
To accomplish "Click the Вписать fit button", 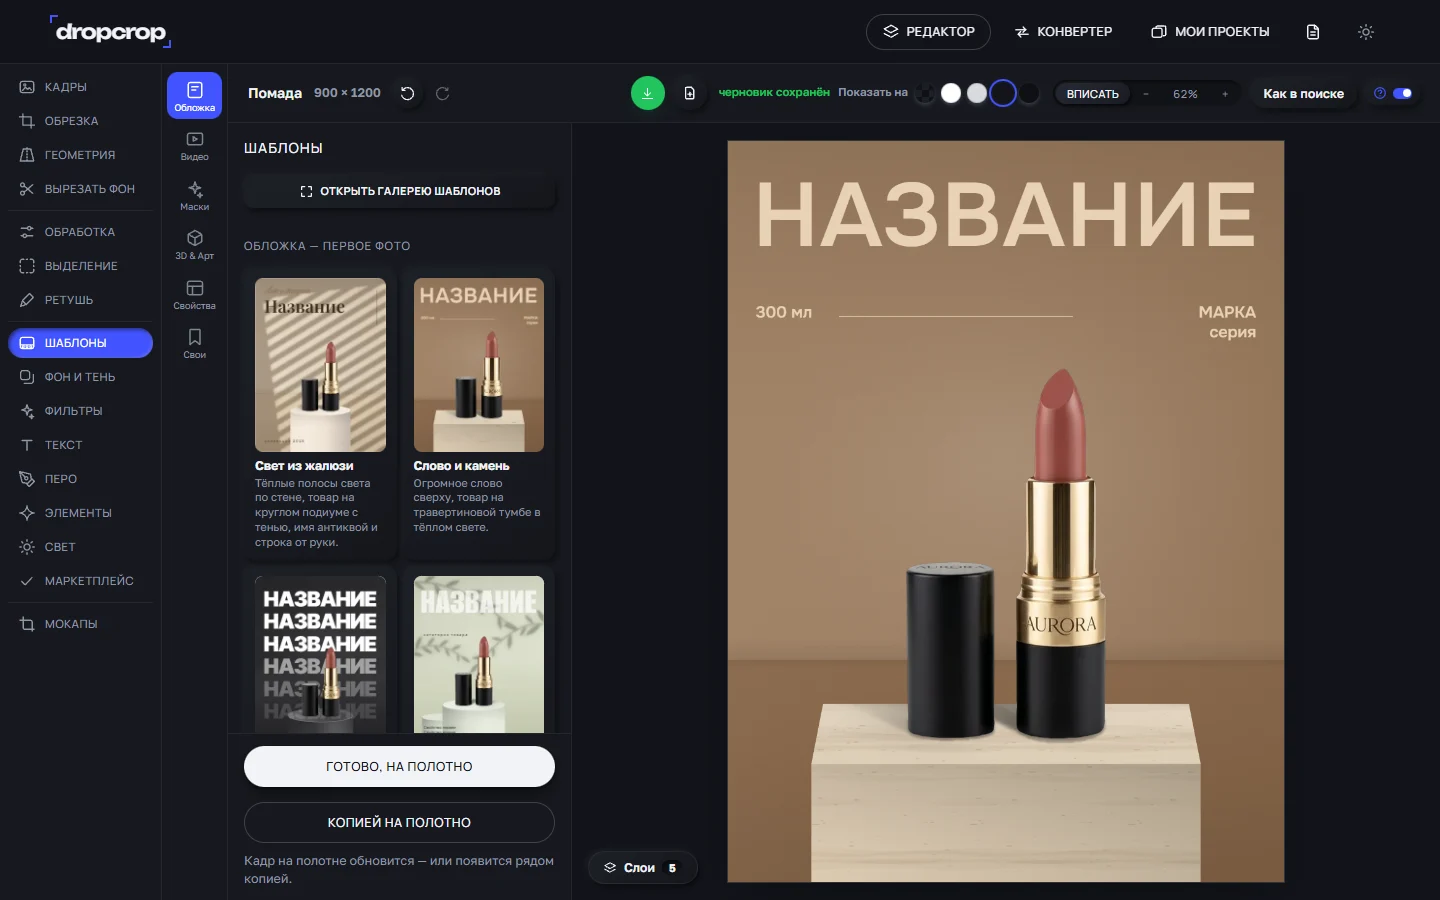I will (x=1092, y=94).
